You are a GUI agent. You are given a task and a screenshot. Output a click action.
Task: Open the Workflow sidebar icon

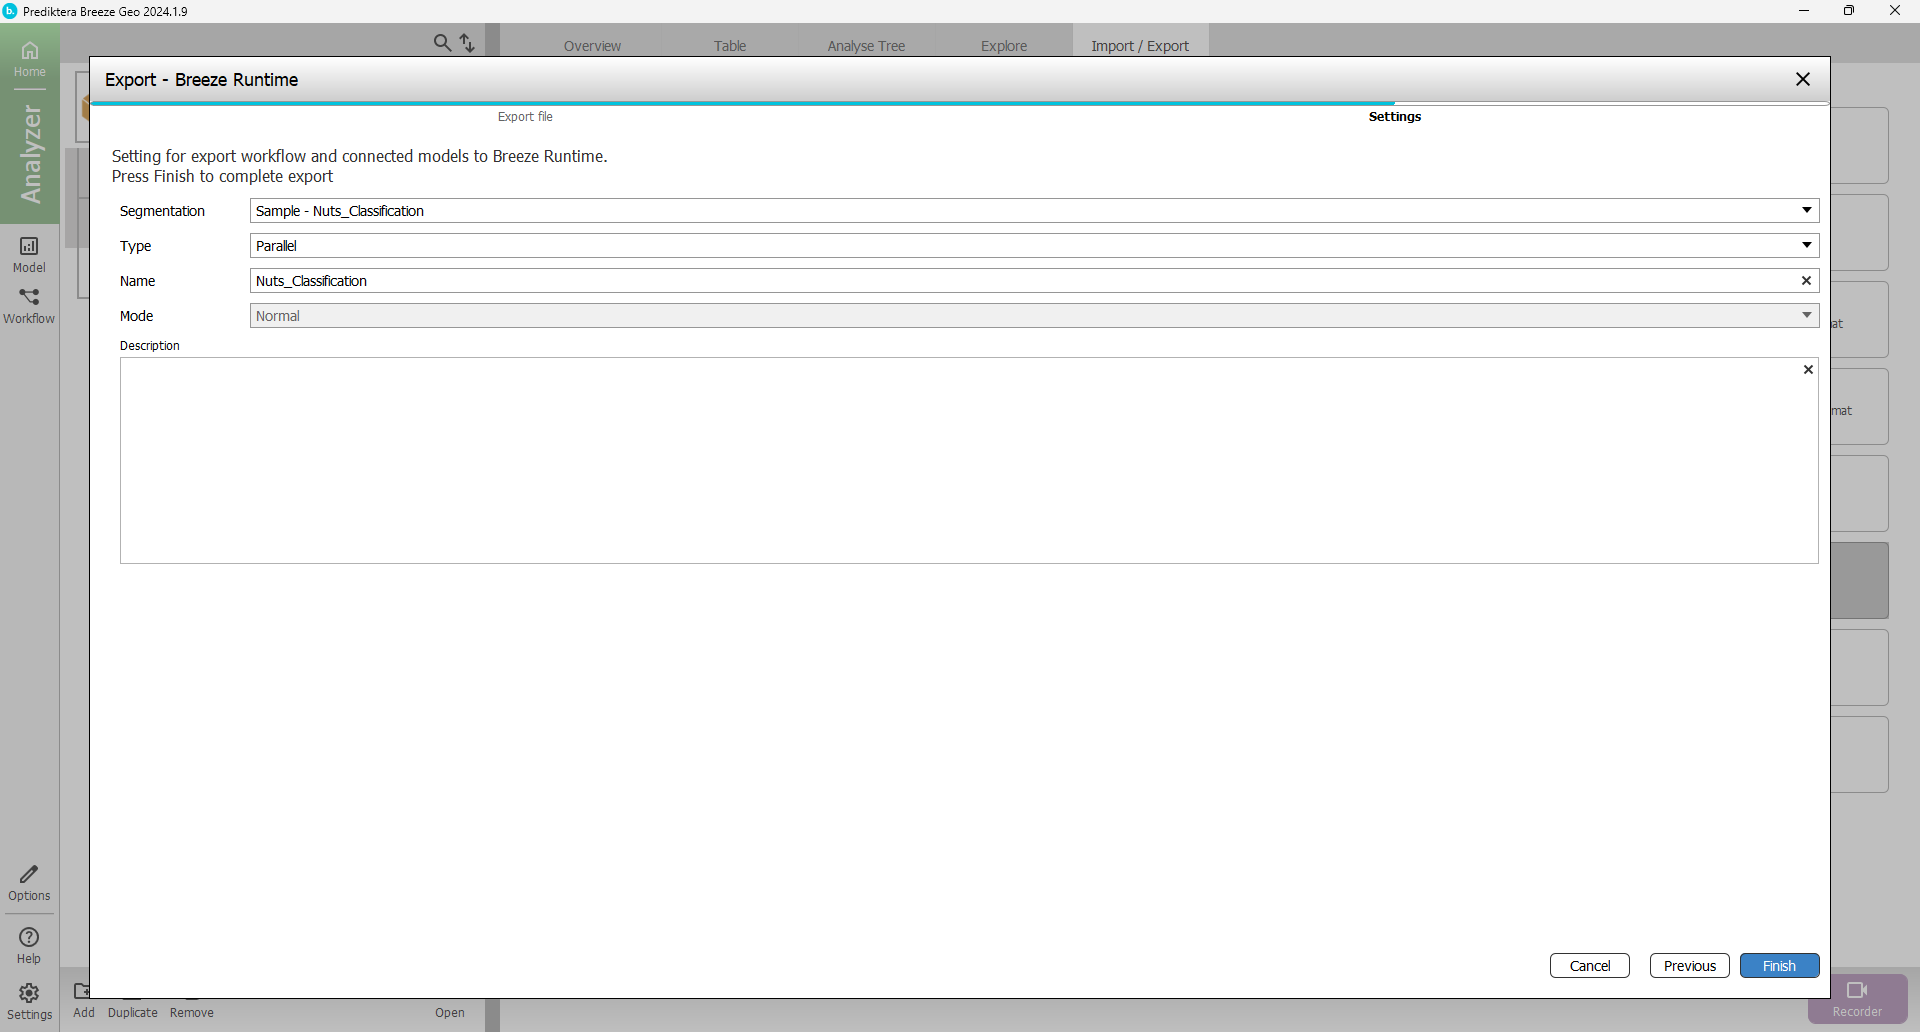click(x=29, y=305)
